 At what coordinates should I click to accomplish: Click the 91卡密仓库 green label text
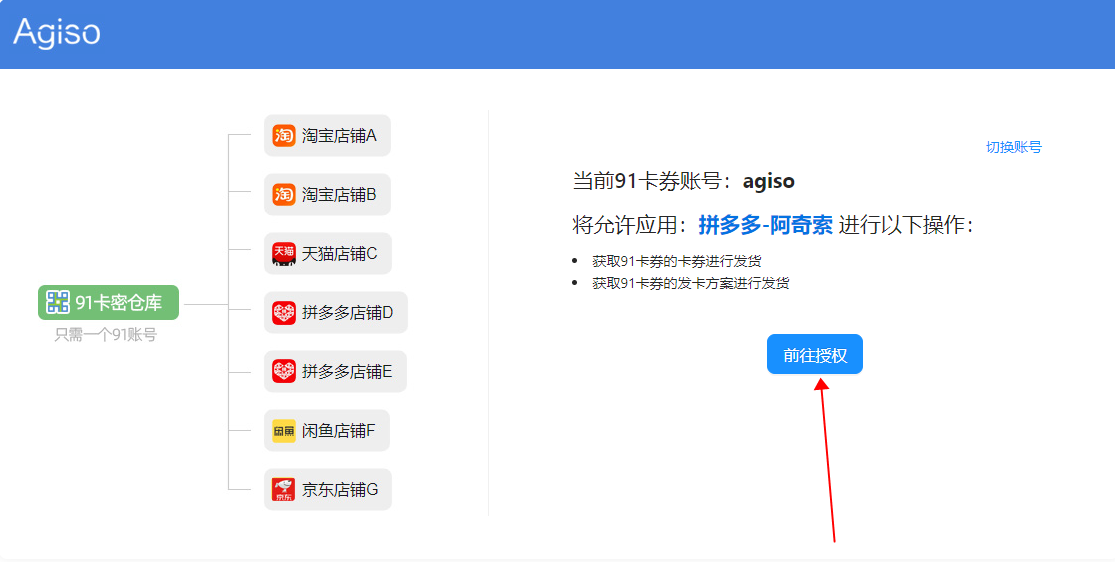[x=119, y=302]
